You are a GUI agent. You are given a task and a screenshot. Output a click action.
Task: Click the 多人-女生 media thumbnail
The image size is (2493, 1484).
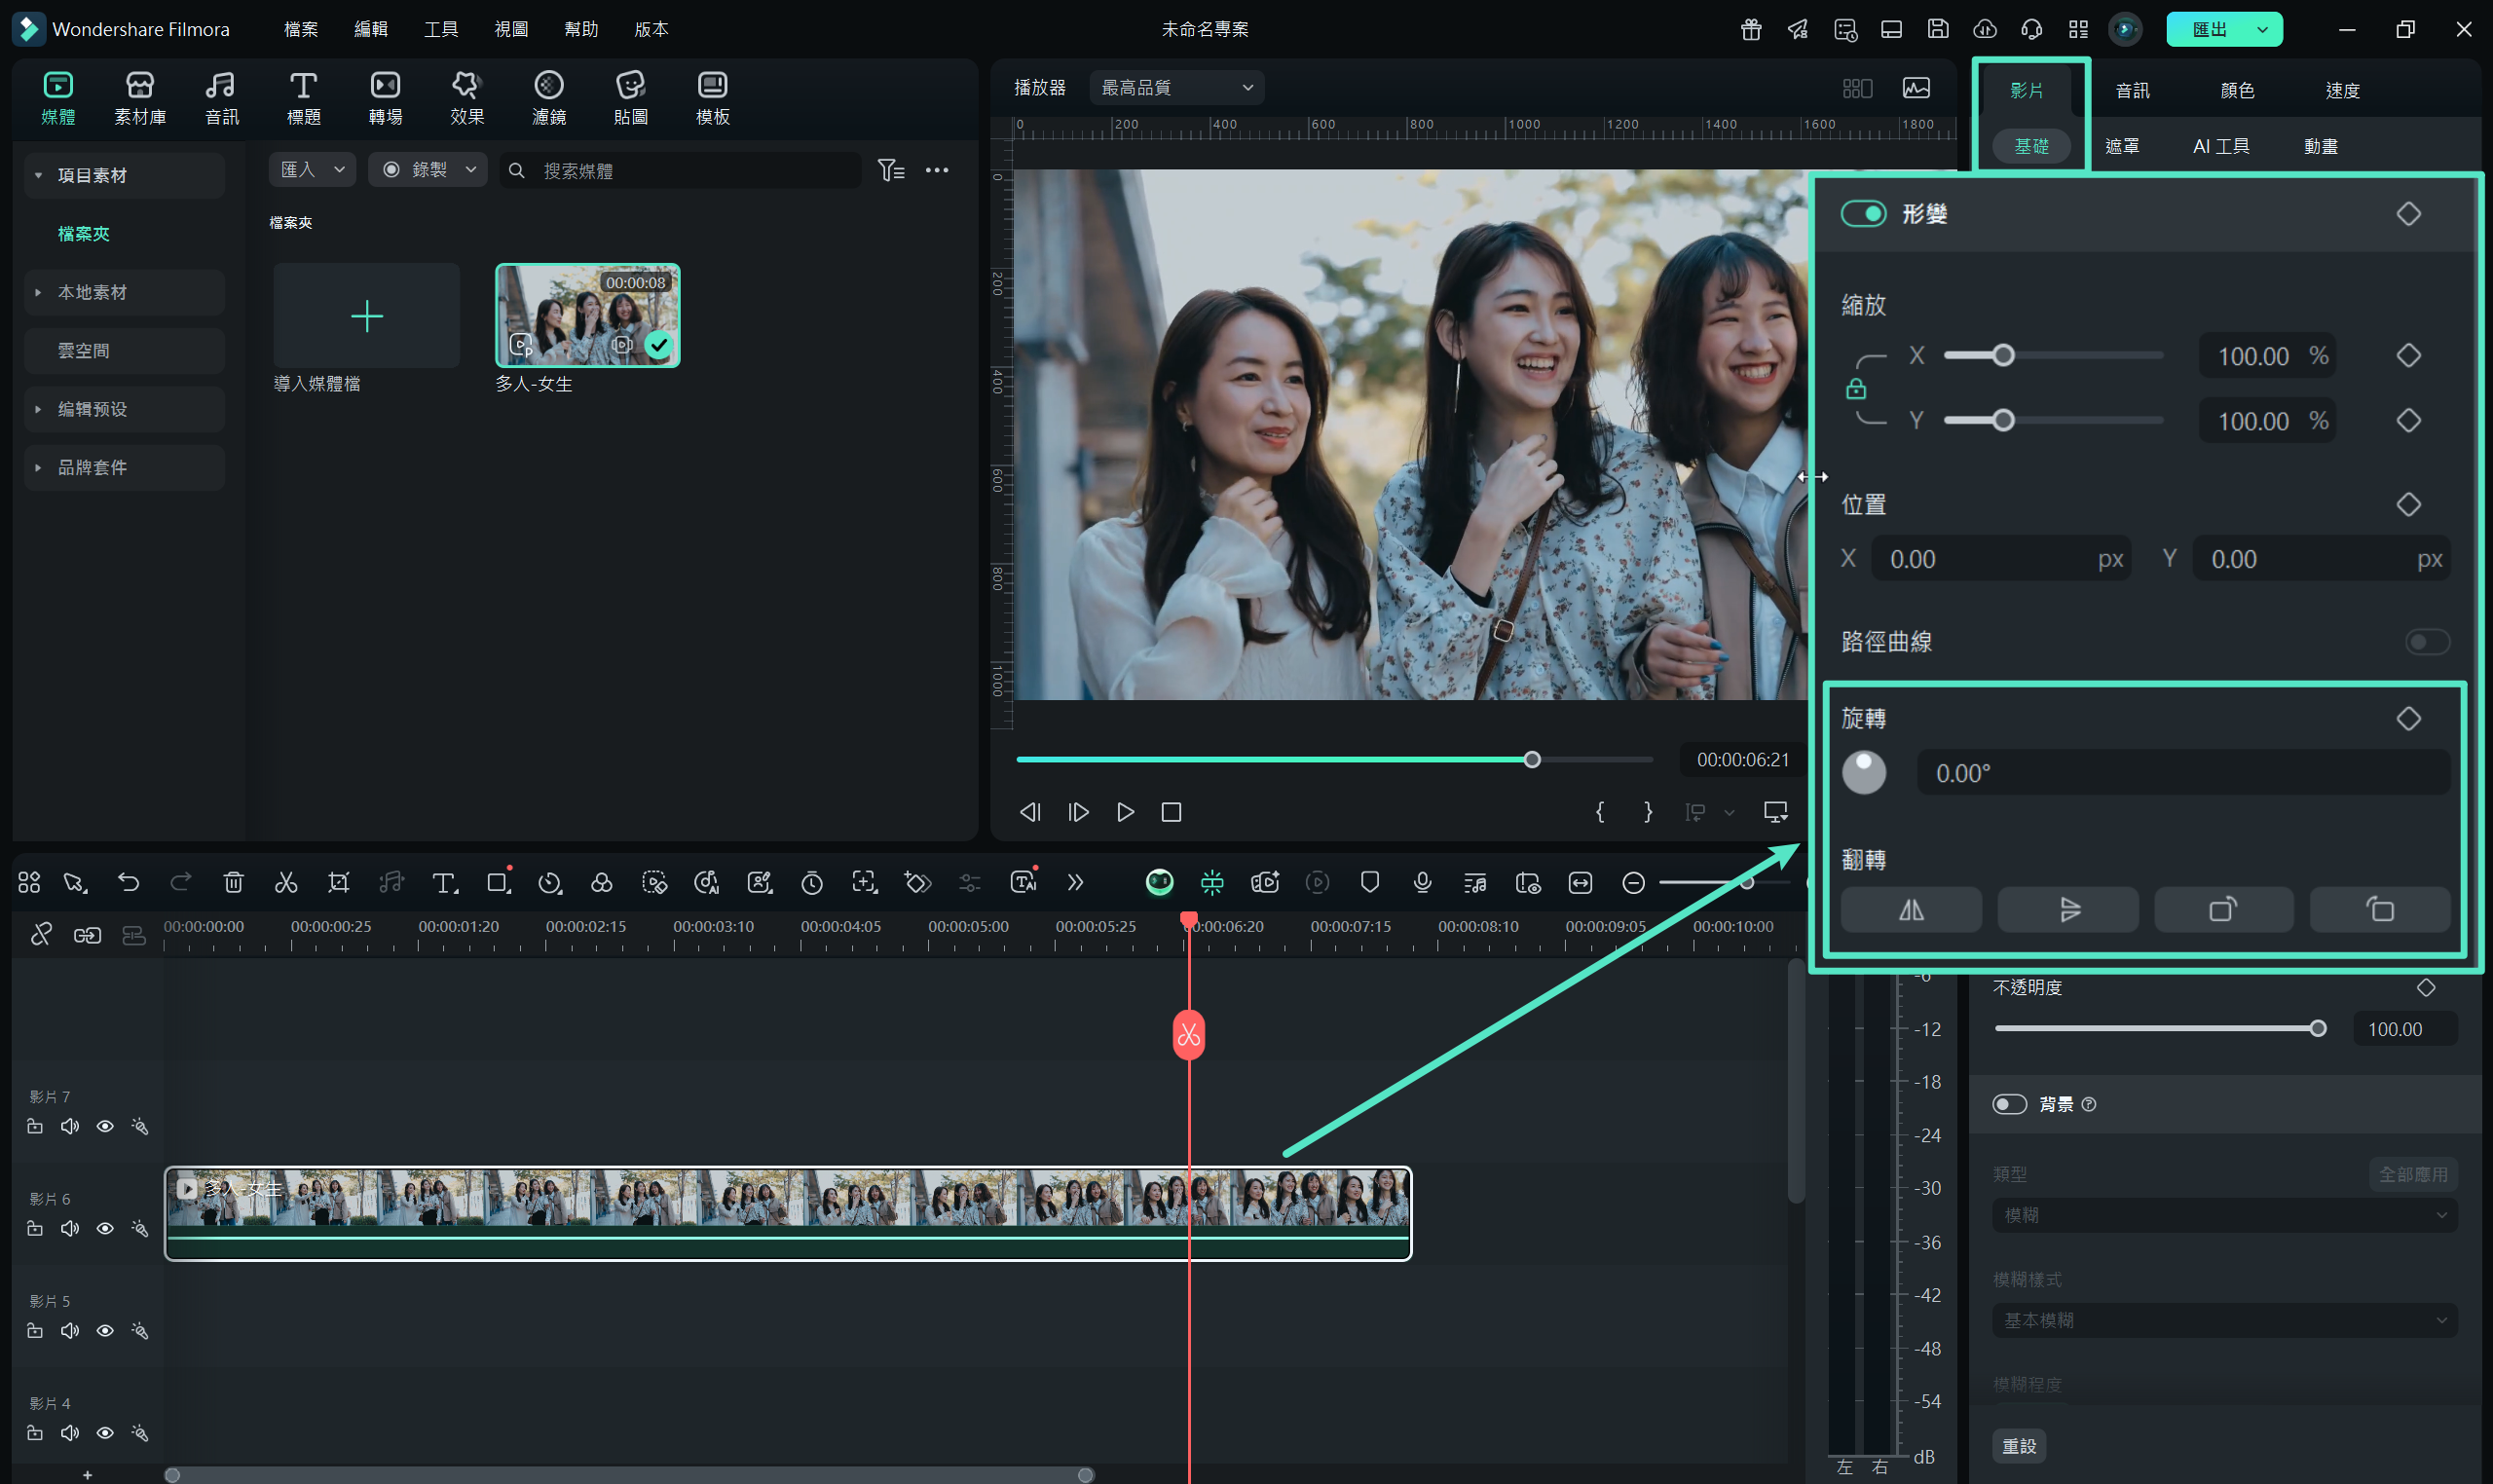coord(588,315)
